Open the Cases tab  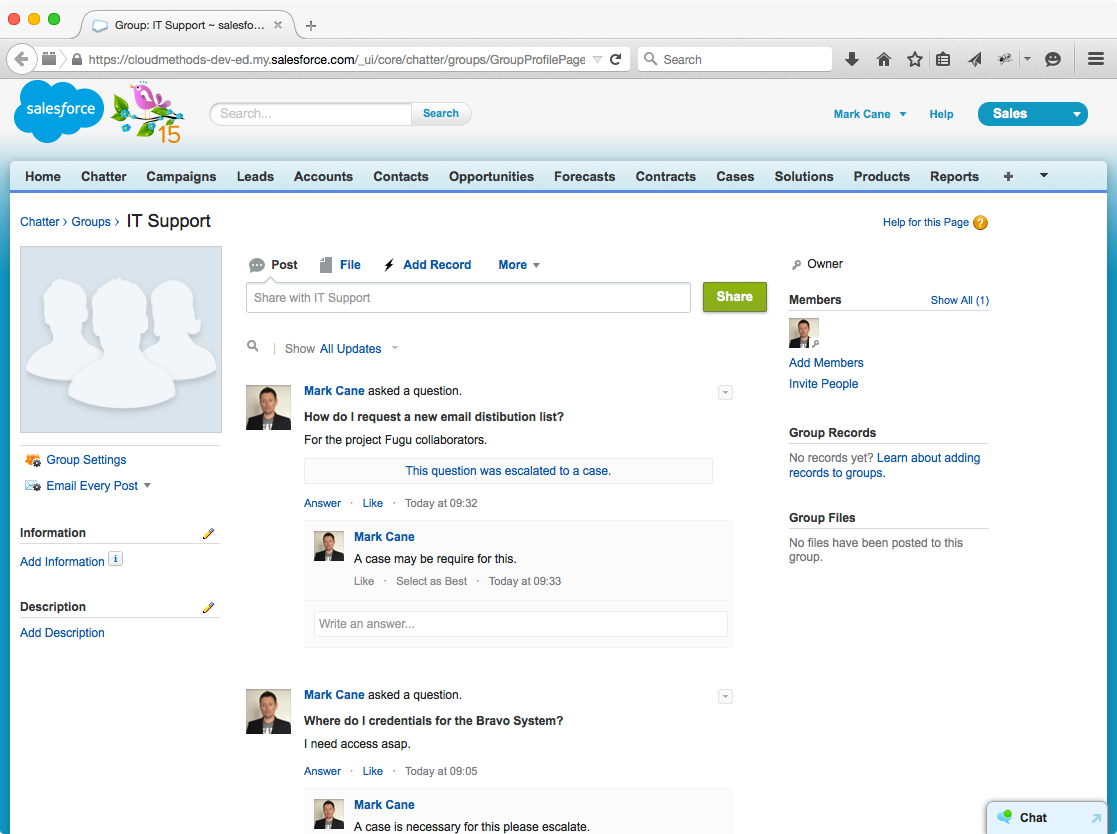tap(734, 177)
